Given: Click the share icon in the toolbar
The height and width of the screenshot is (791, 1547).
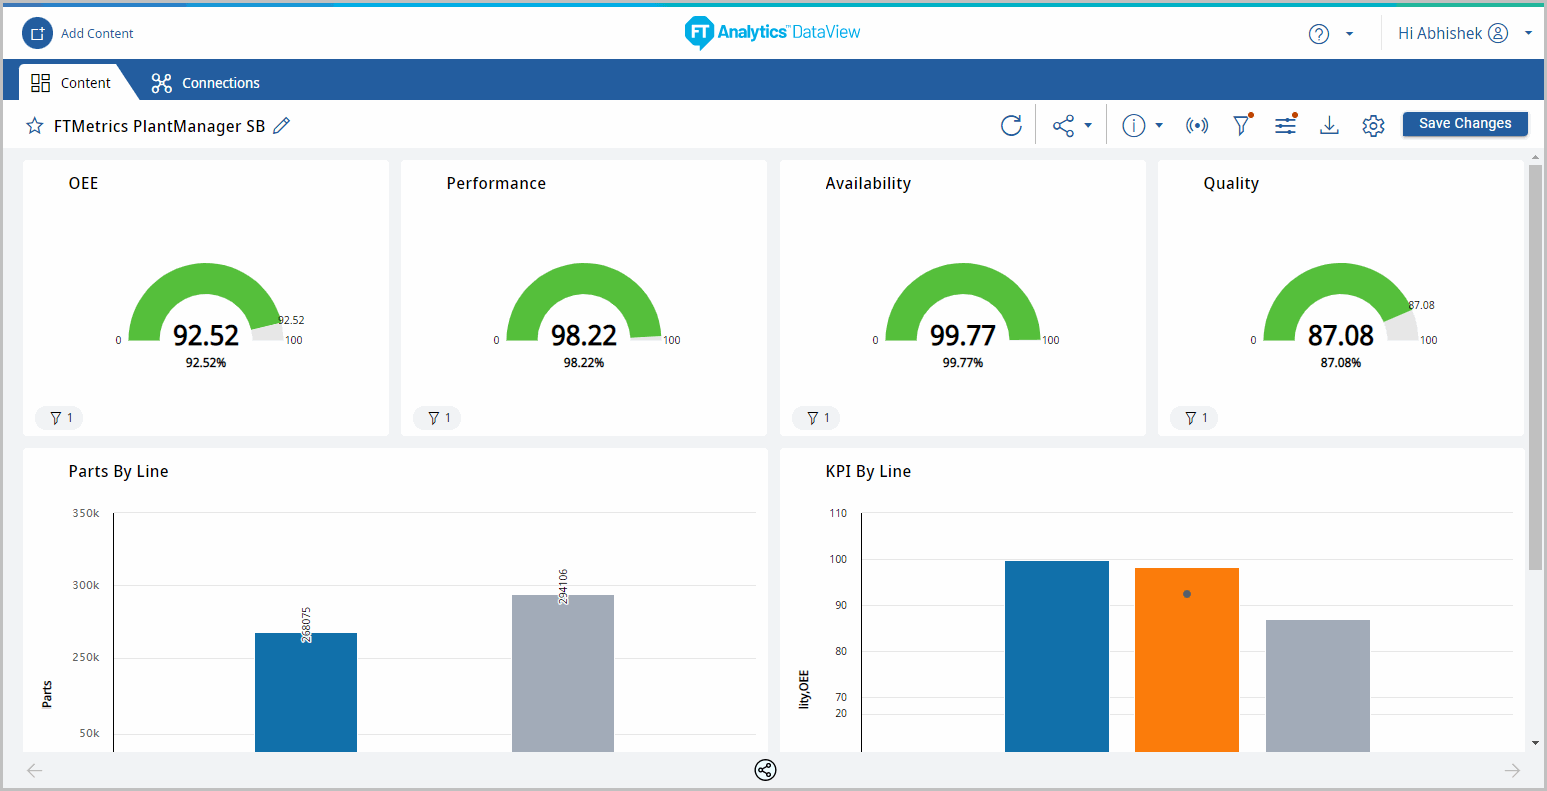Looking at the screenshot, I should point(1063,125).
